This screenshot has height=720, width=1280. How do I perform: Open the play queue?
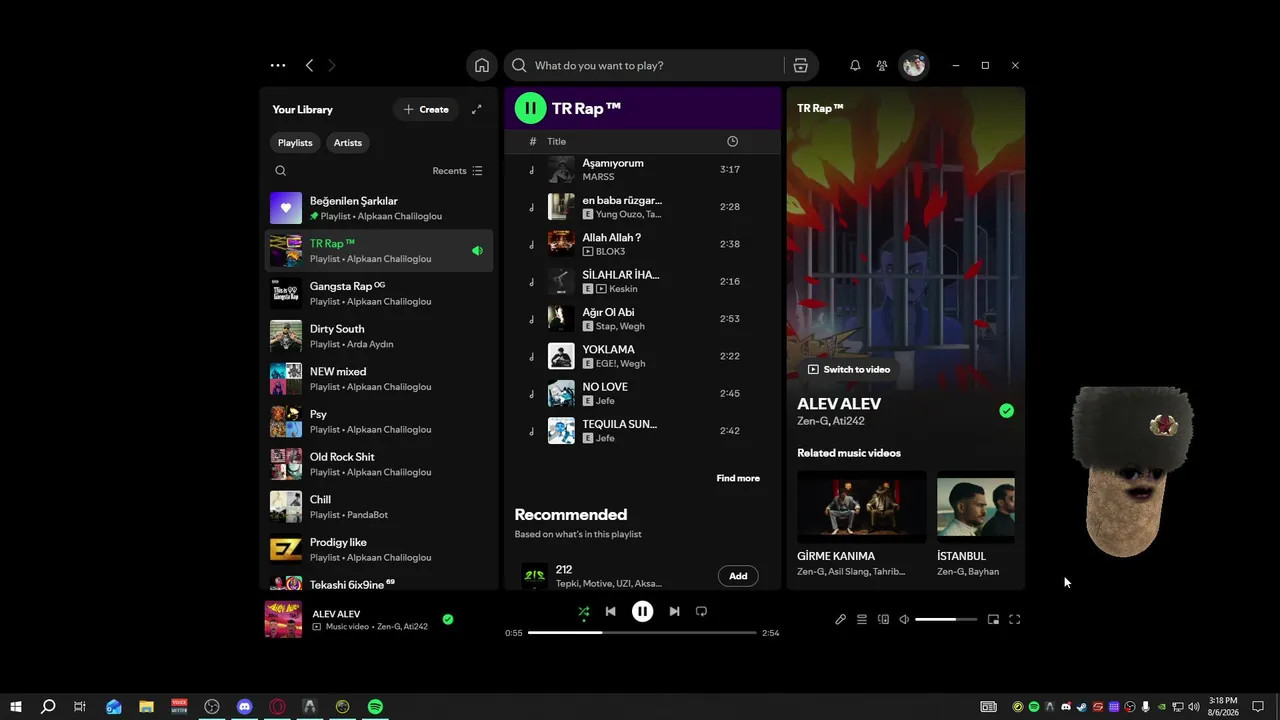[862, 619]
